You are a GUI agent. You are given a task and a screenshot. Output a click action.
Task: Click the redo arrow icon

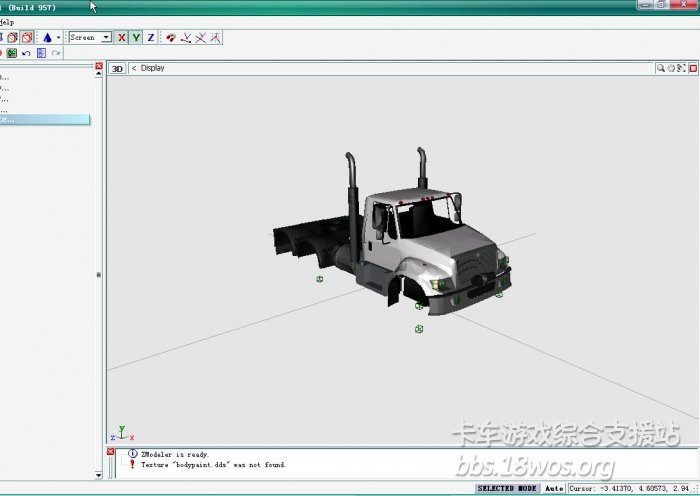(56, 53)
